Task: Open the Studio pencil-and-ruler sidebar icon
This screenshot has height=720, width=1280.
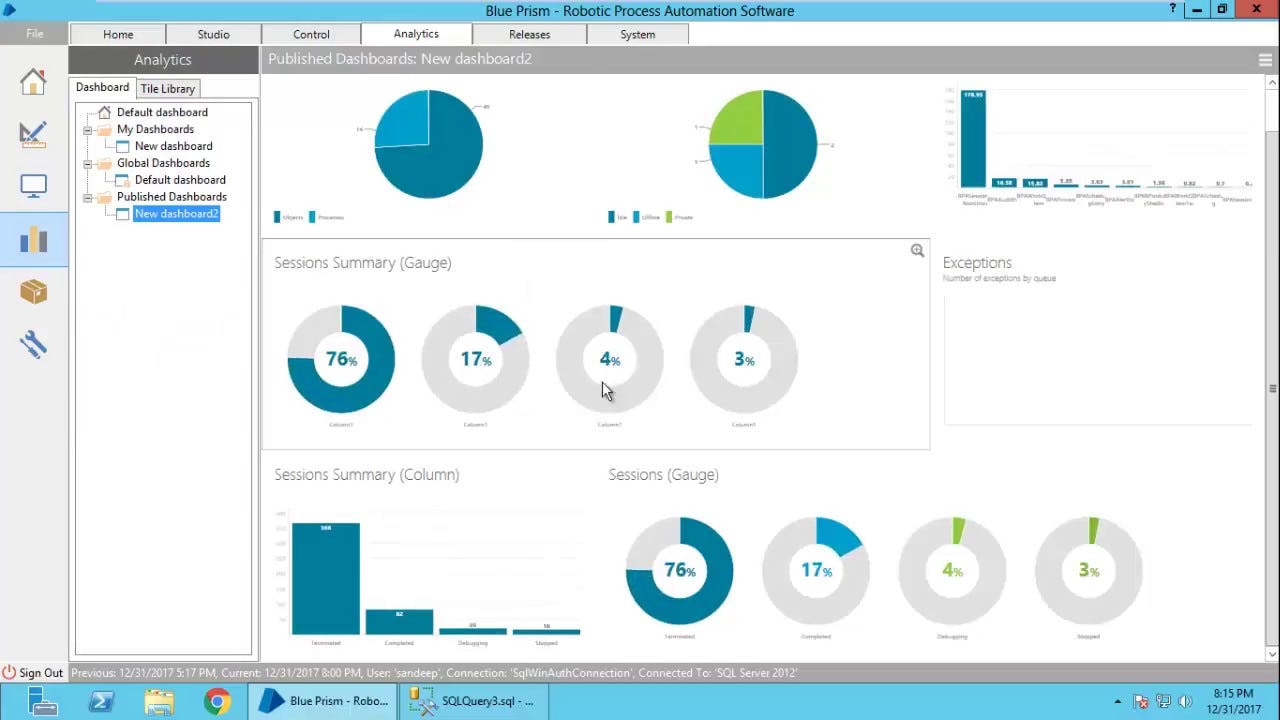Action: pyautogui.click(x=33, y=134)
